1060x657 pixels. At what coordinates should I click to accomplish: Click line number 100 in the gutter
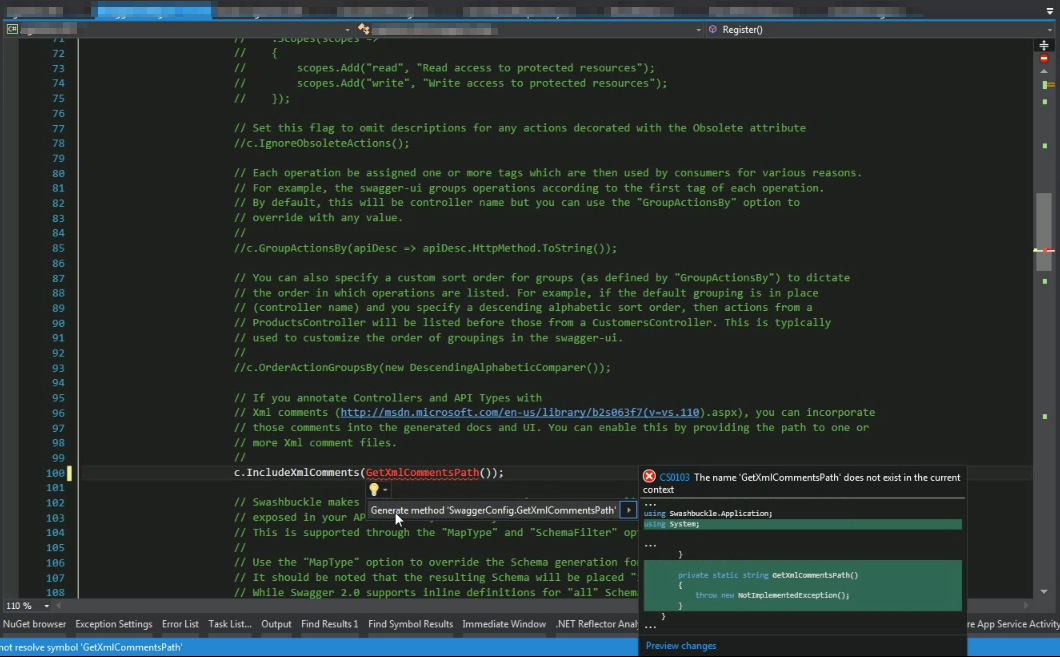[x=55, y=473]
